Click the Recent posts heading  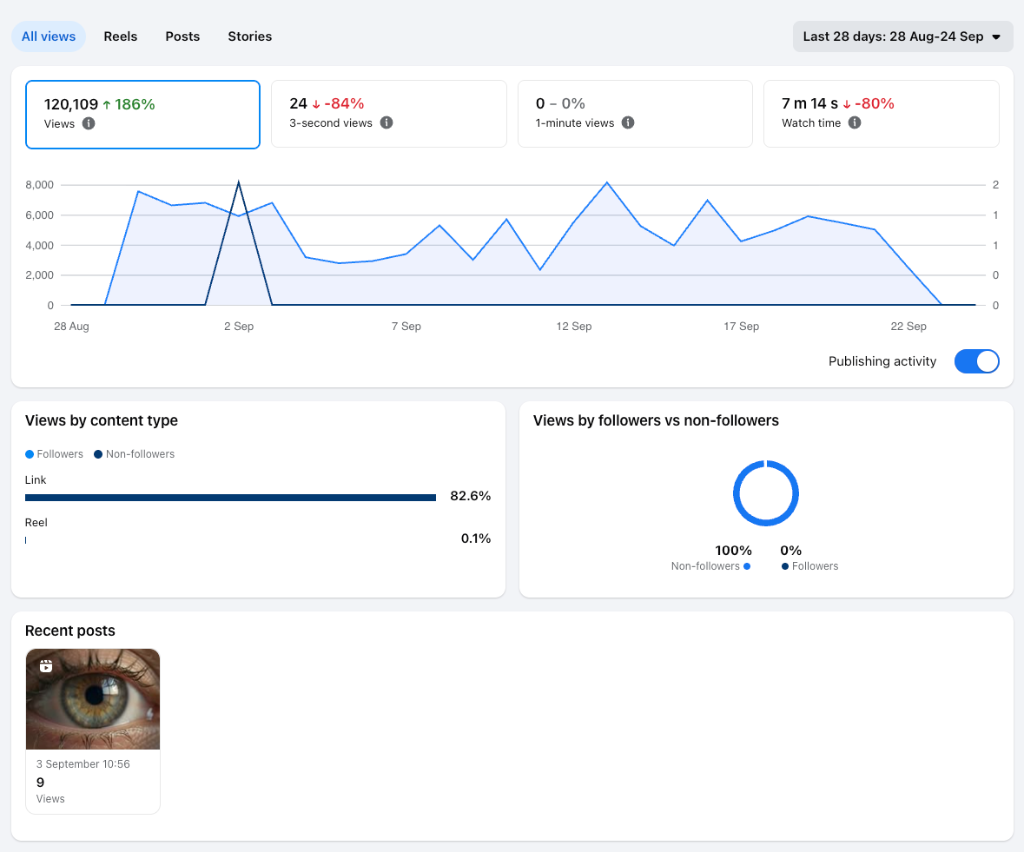70,631
